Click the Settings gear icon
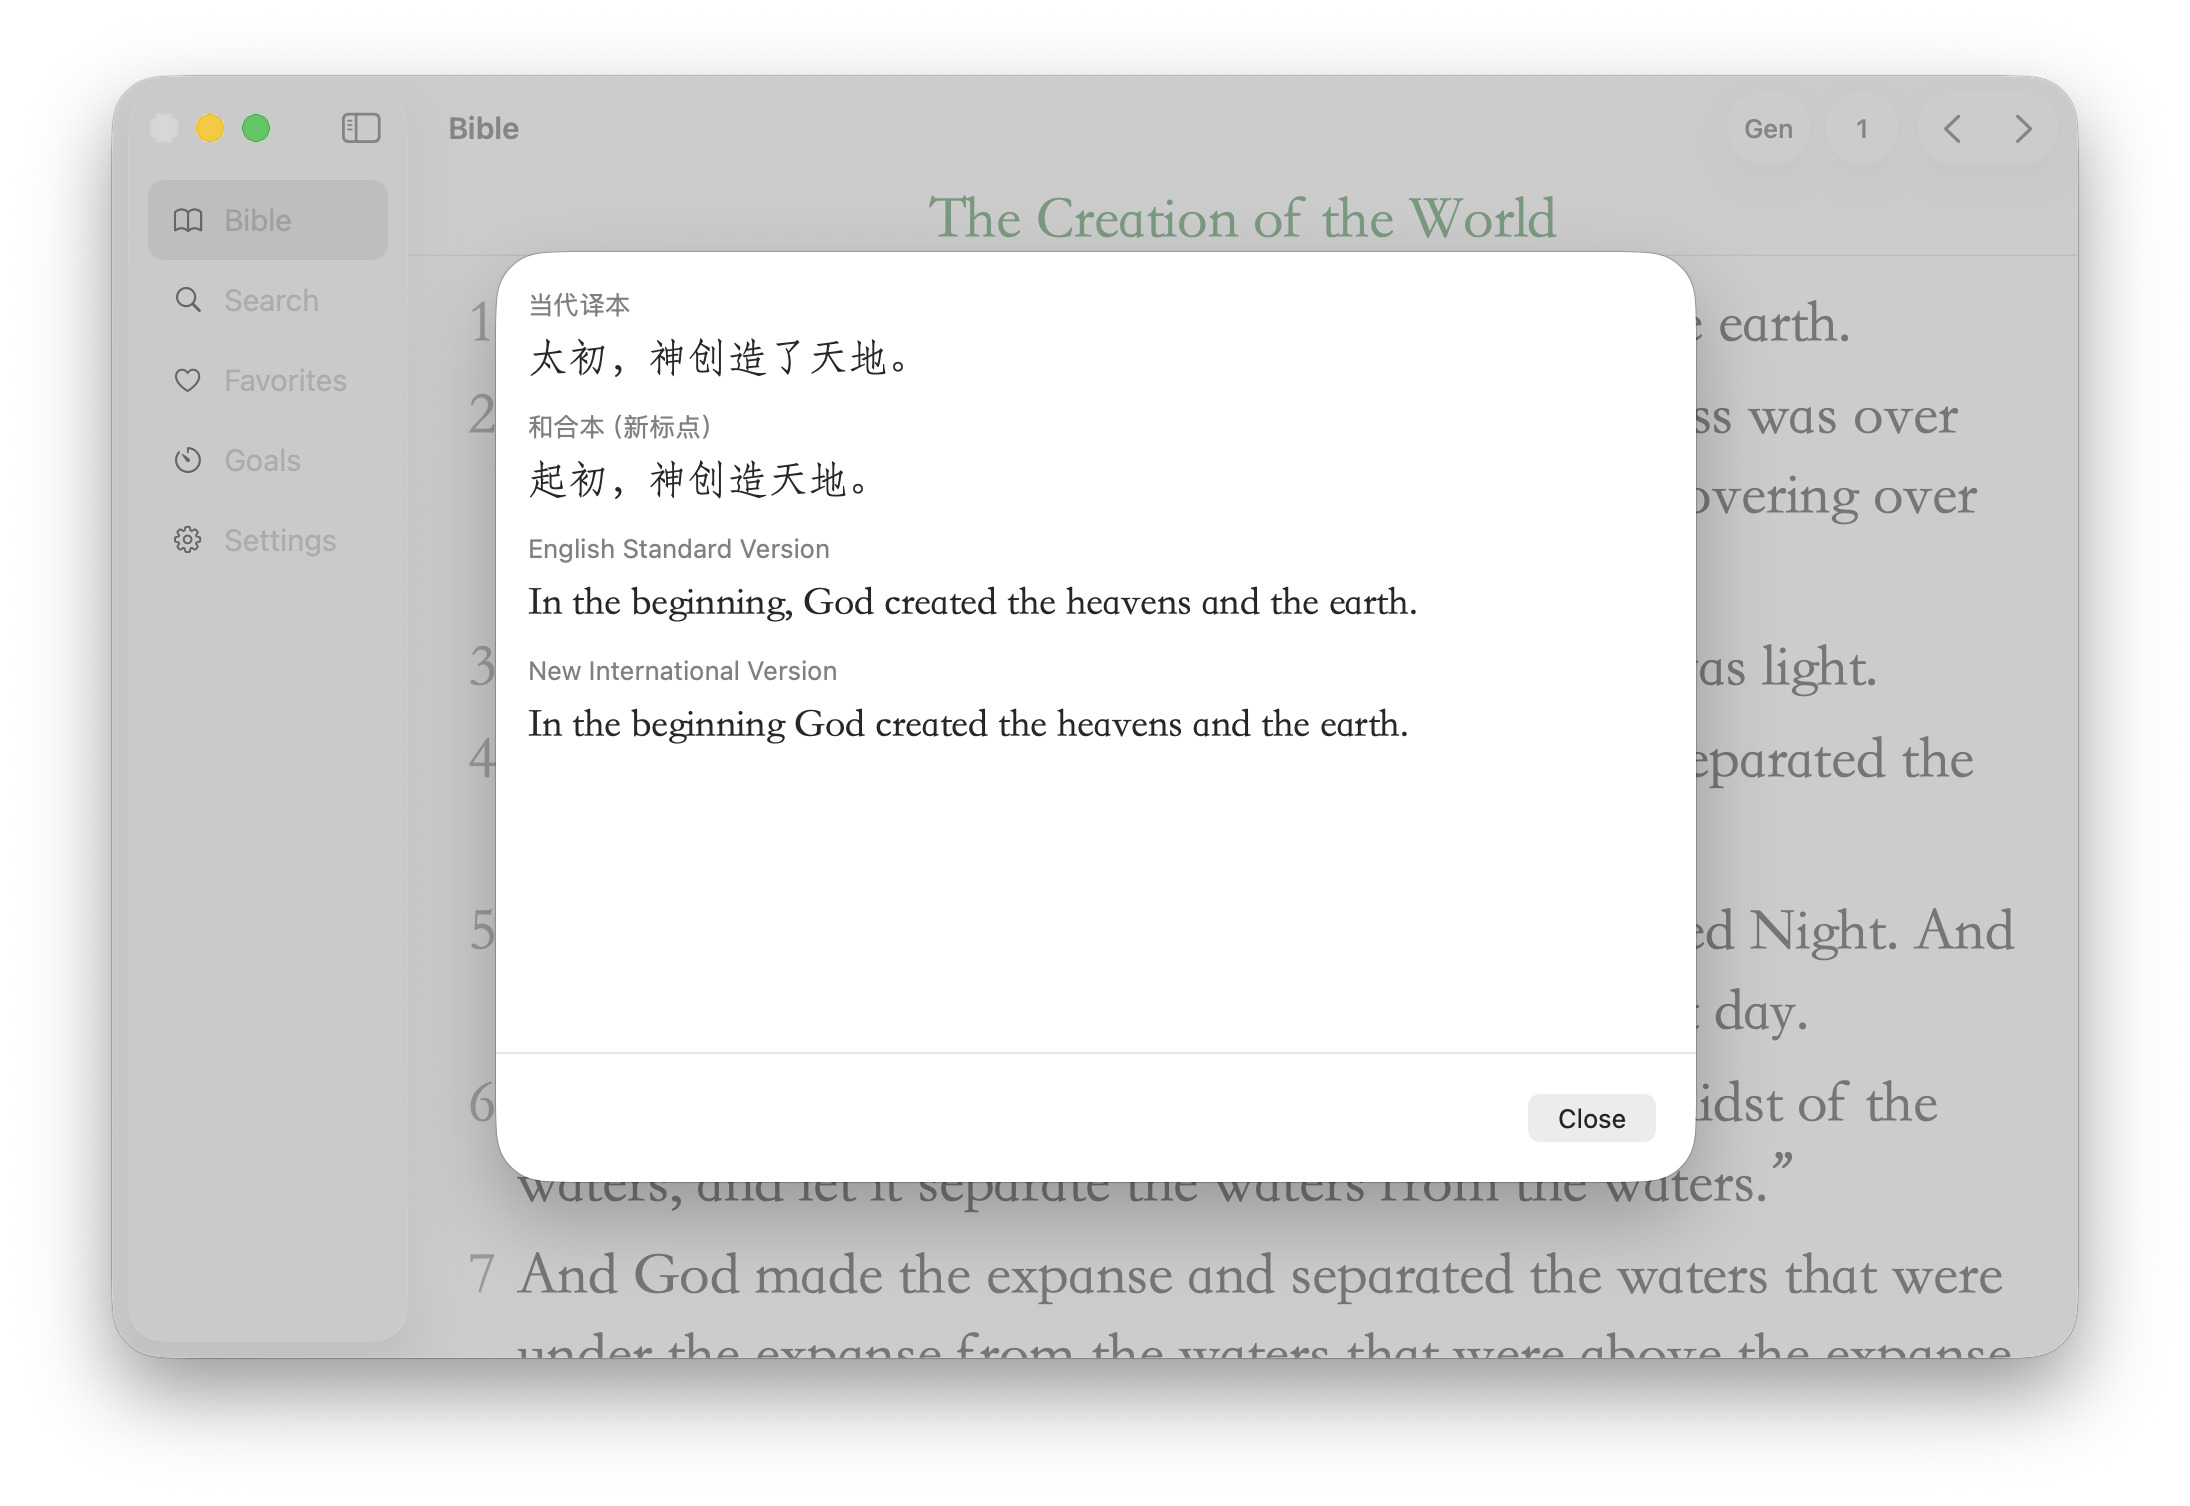Image resolution: width=2190 pixels, height=1506 pixels. (188, 540)
